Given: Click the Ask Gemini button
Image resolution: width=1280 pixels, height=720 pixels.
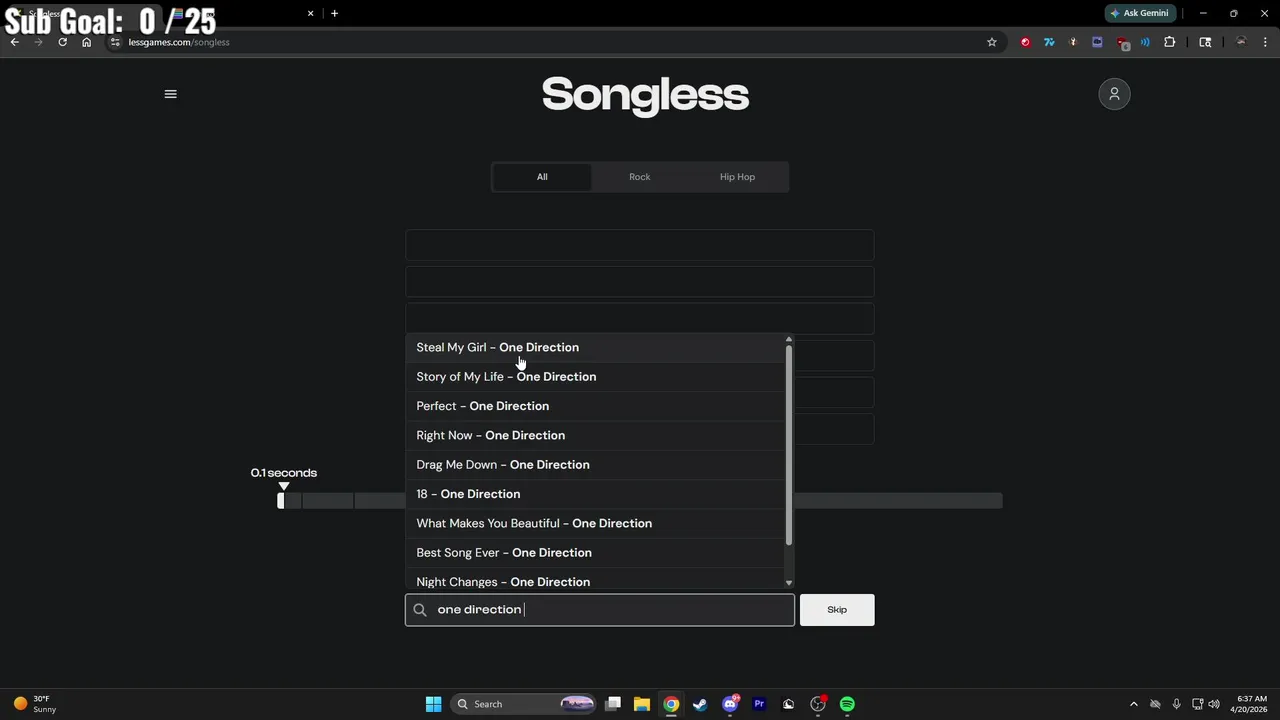Looking at the screenshot, I should point(1139,13).
